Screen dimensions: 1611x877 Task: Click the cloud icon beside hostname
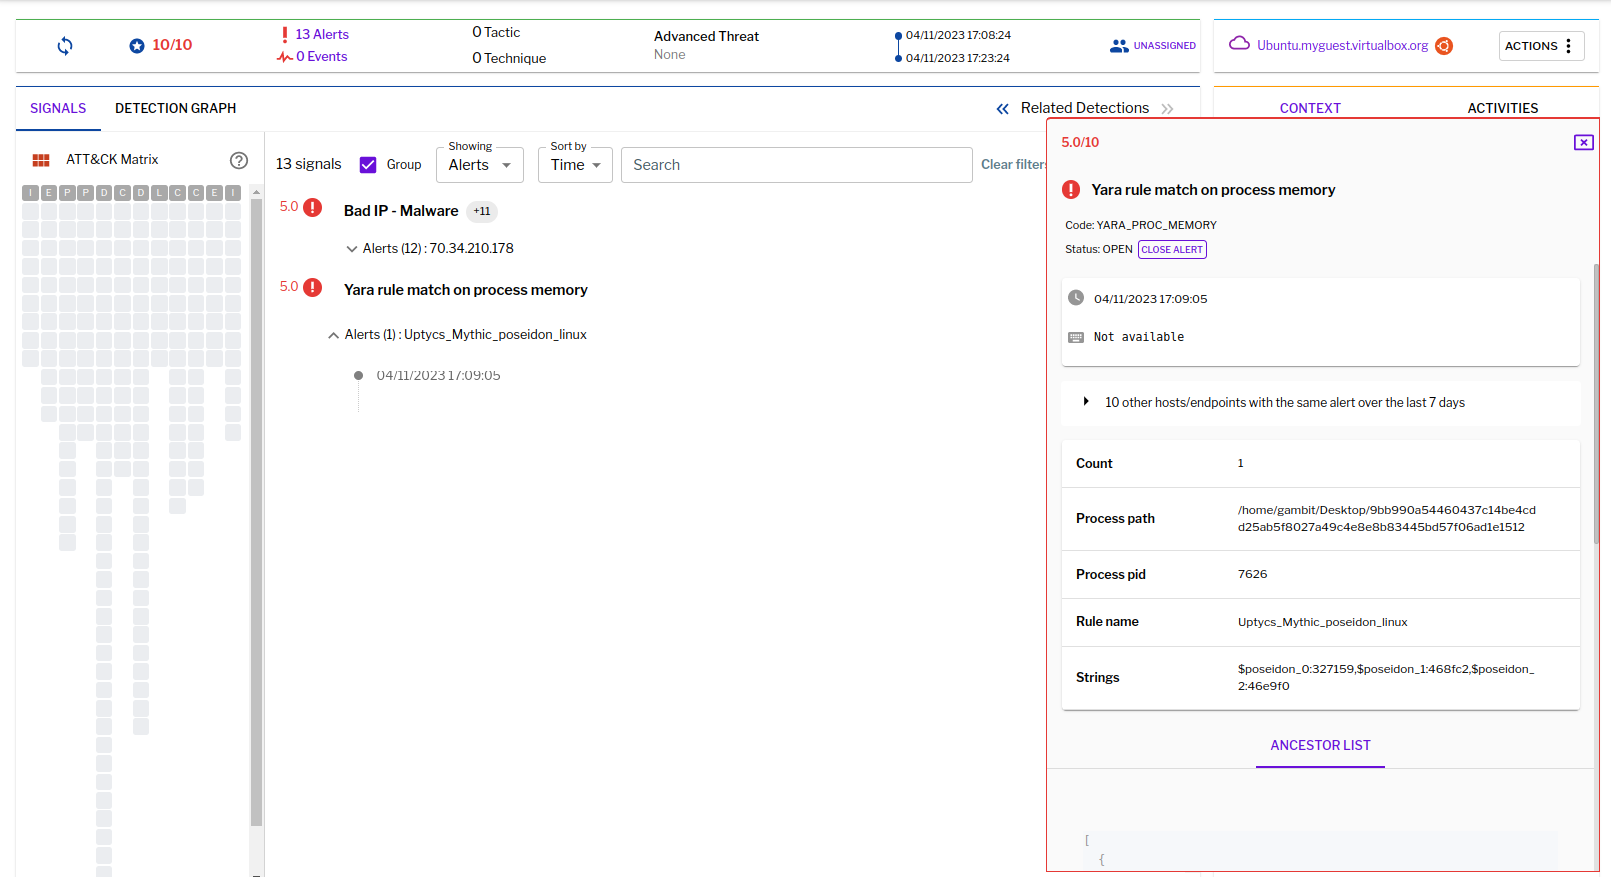1239,43
